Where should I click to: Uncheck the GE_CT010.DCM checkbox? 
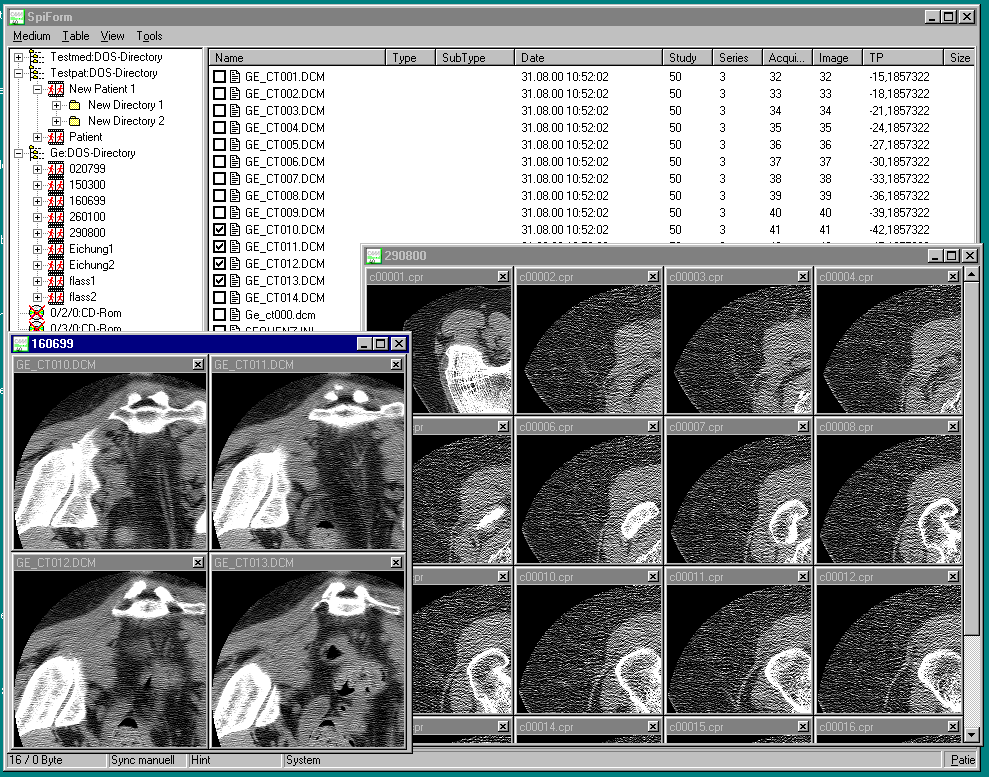coord(219,230)
